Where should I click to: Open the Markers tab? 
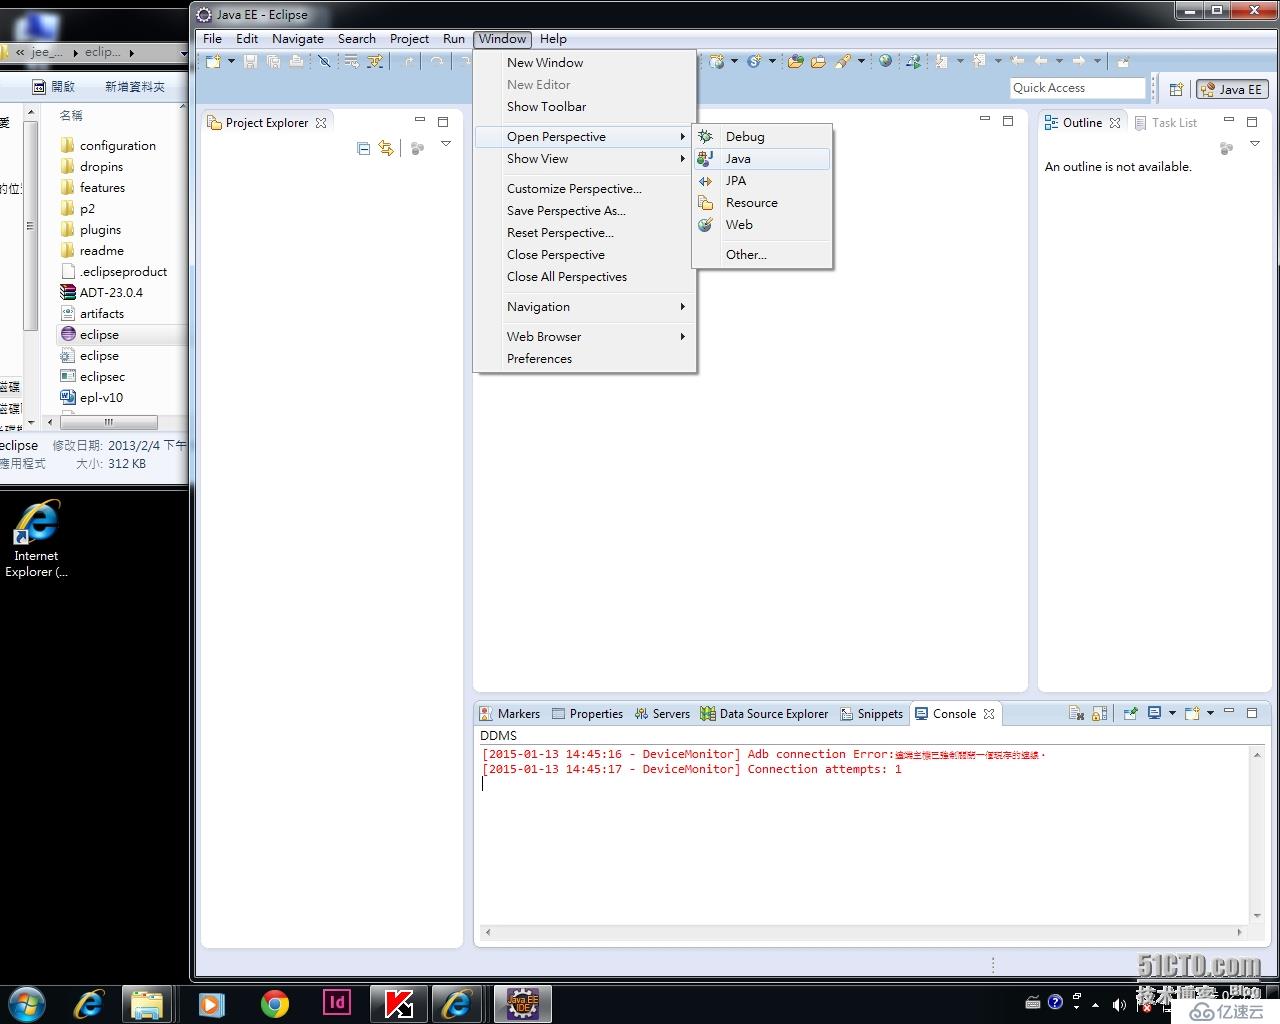point(510,714)
